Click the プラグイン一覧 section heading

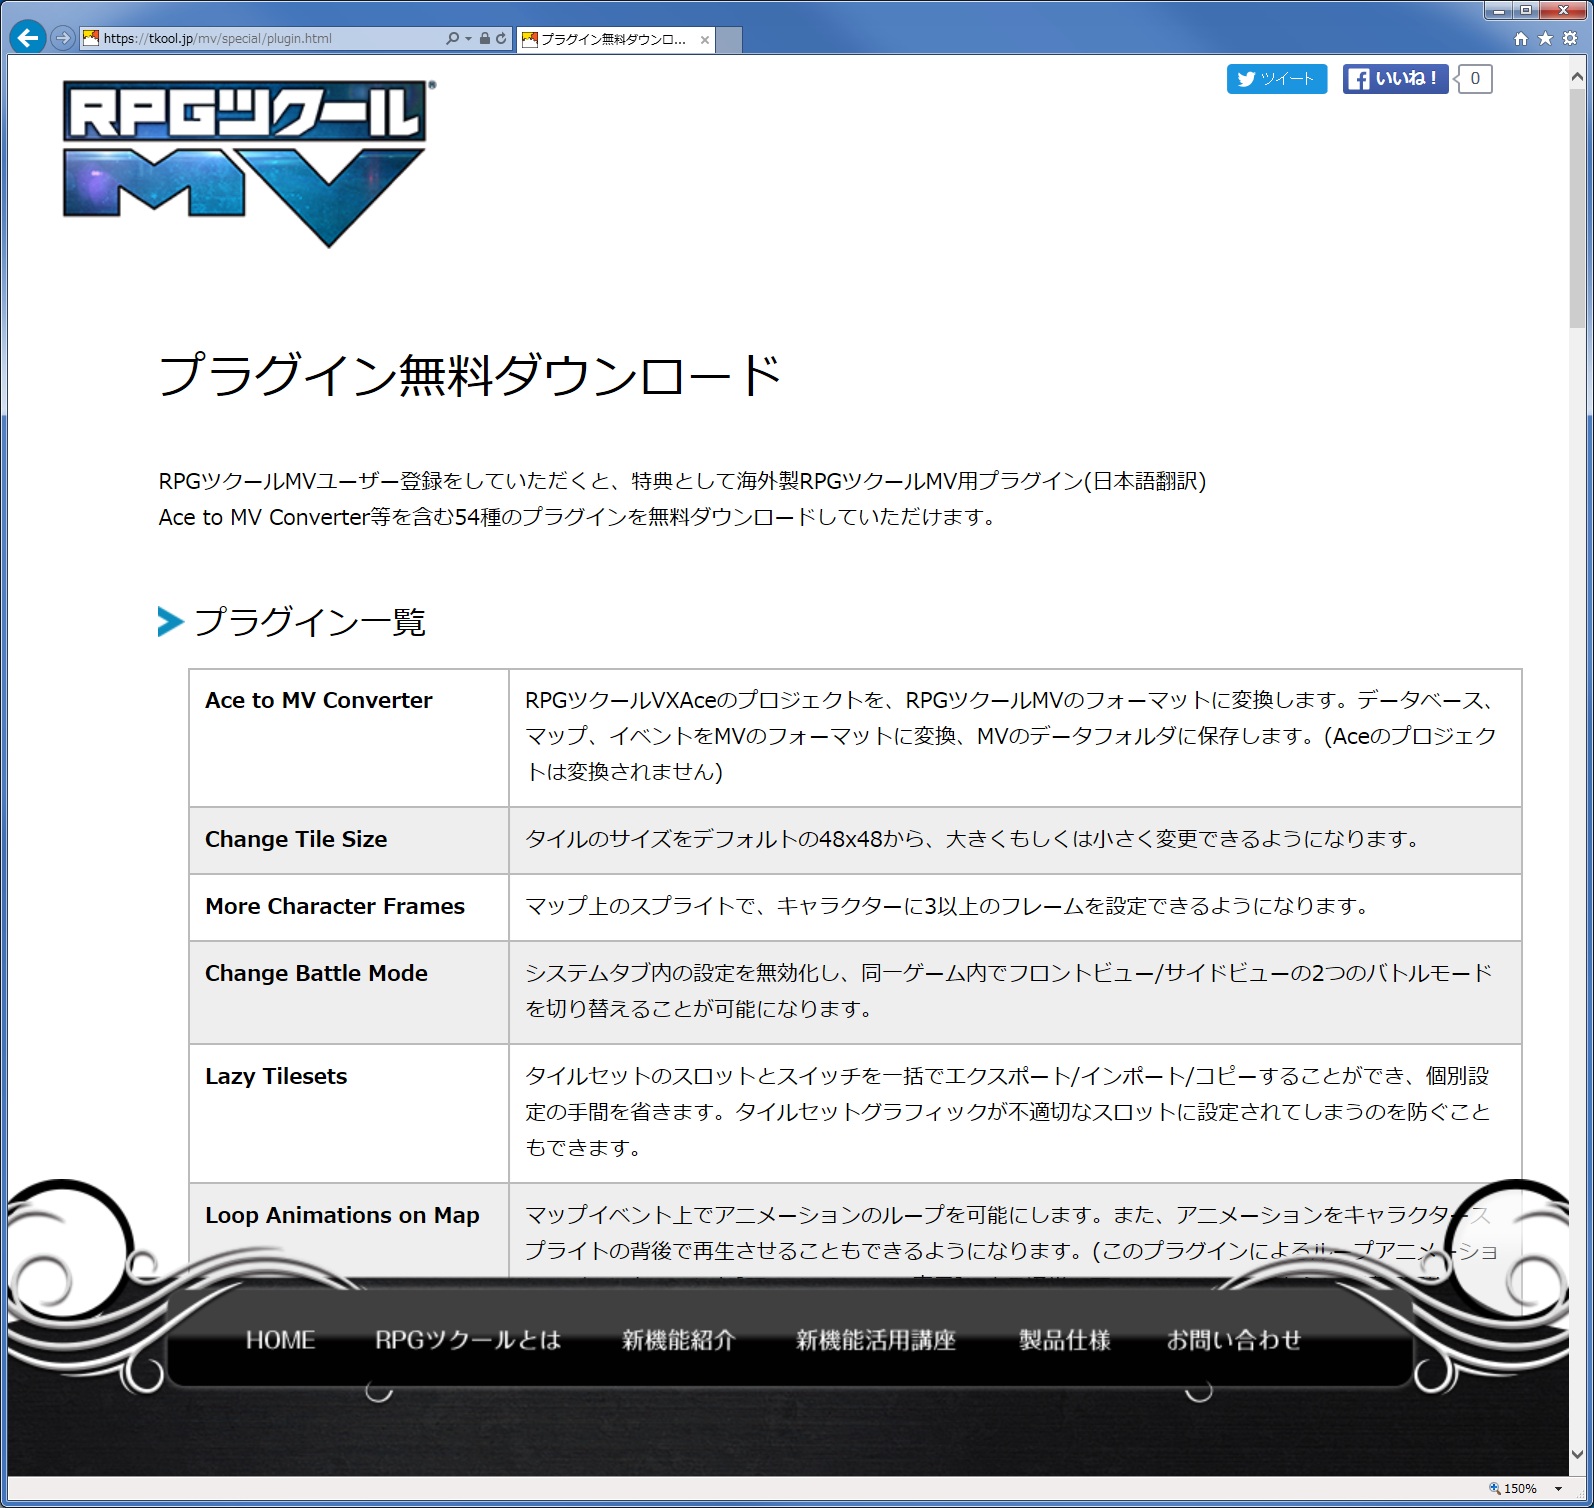coord(310,622)
